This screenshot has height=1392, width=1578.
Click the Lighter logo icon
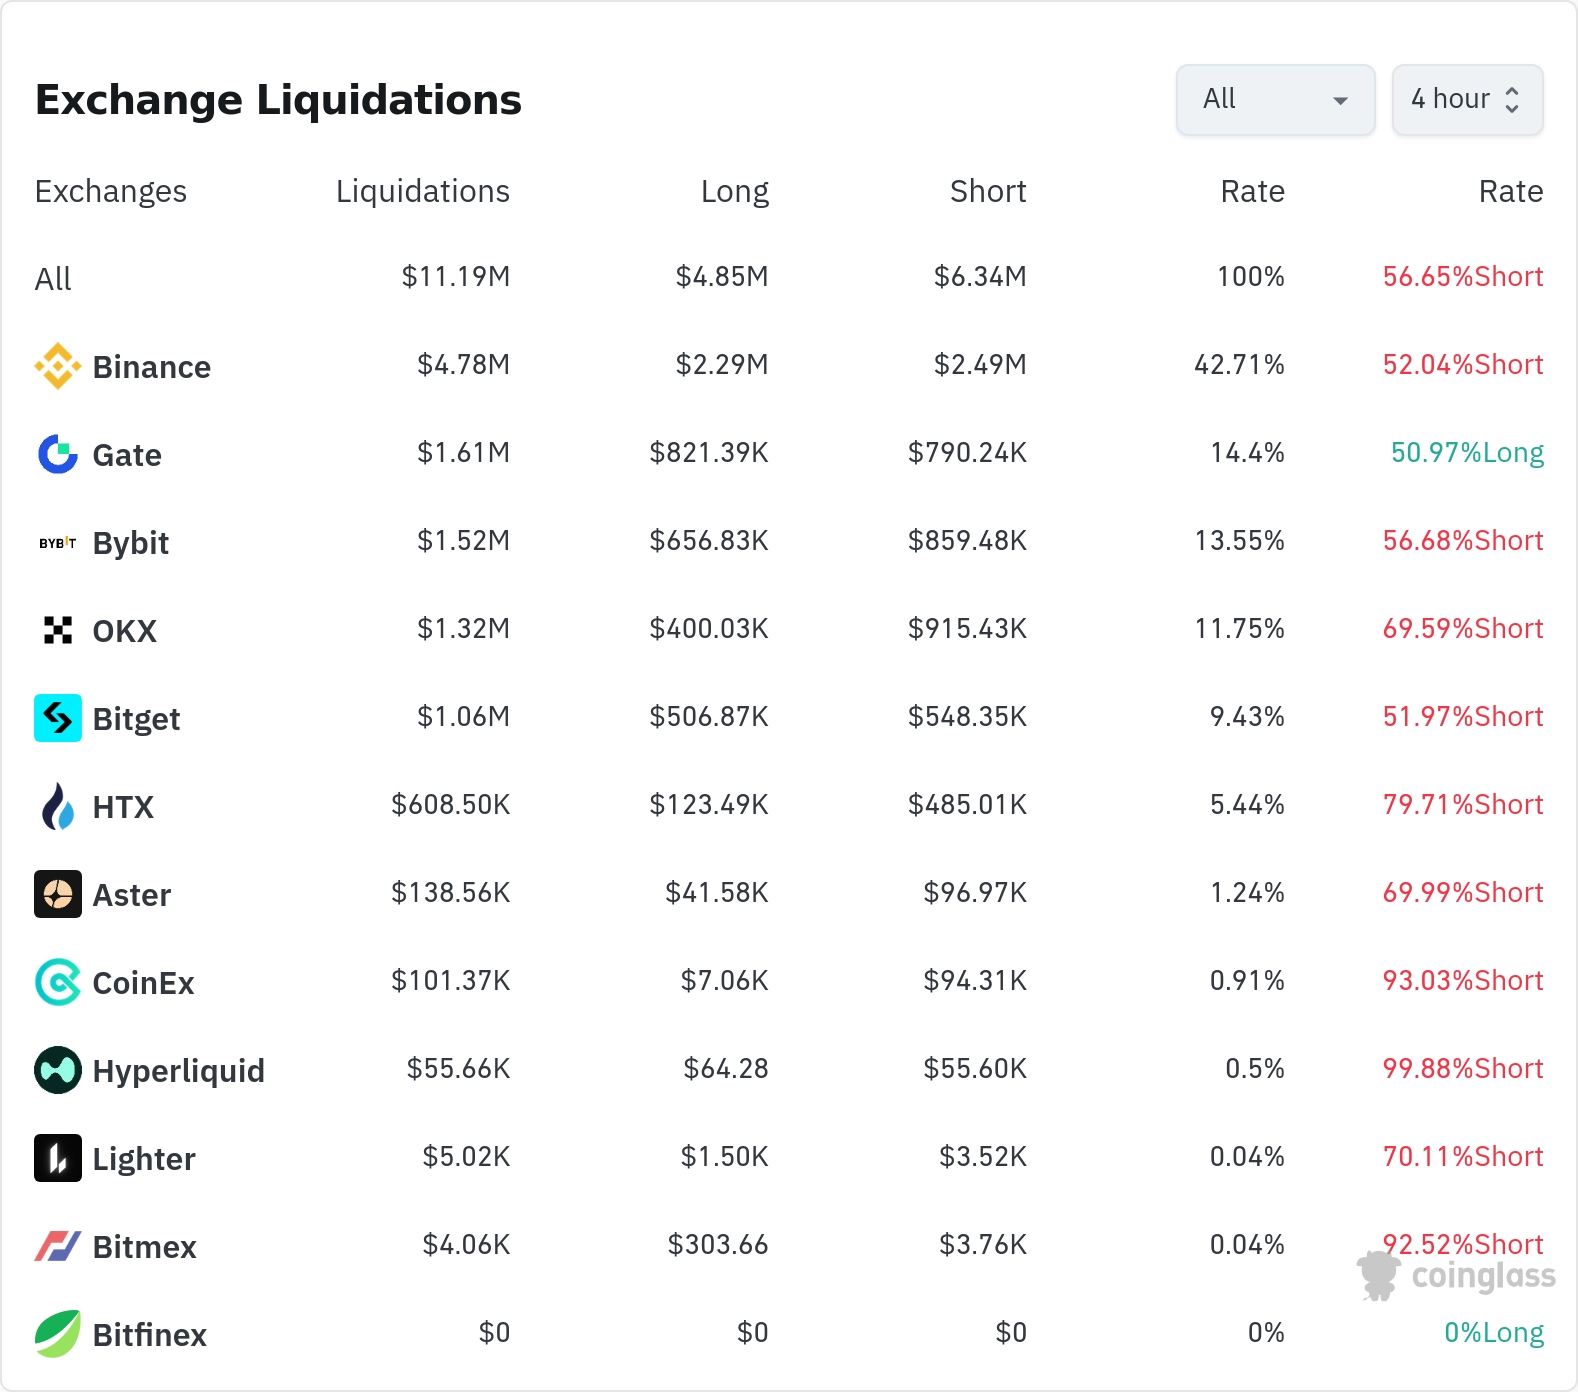coord(58,1158)
